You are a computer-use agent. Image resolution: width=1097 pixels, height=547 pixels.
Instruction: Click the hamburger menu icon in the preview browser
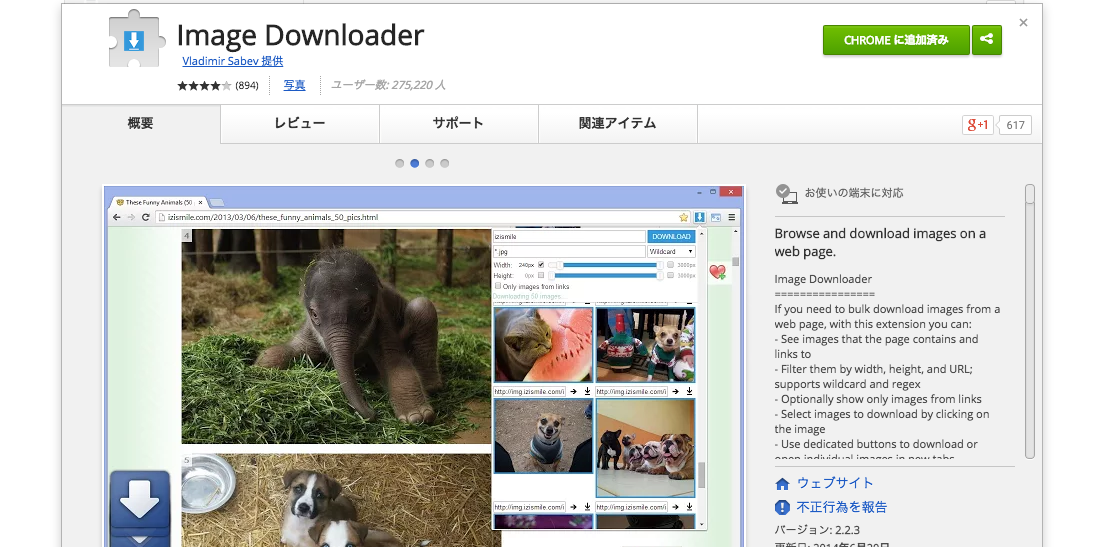click(732, 218)
